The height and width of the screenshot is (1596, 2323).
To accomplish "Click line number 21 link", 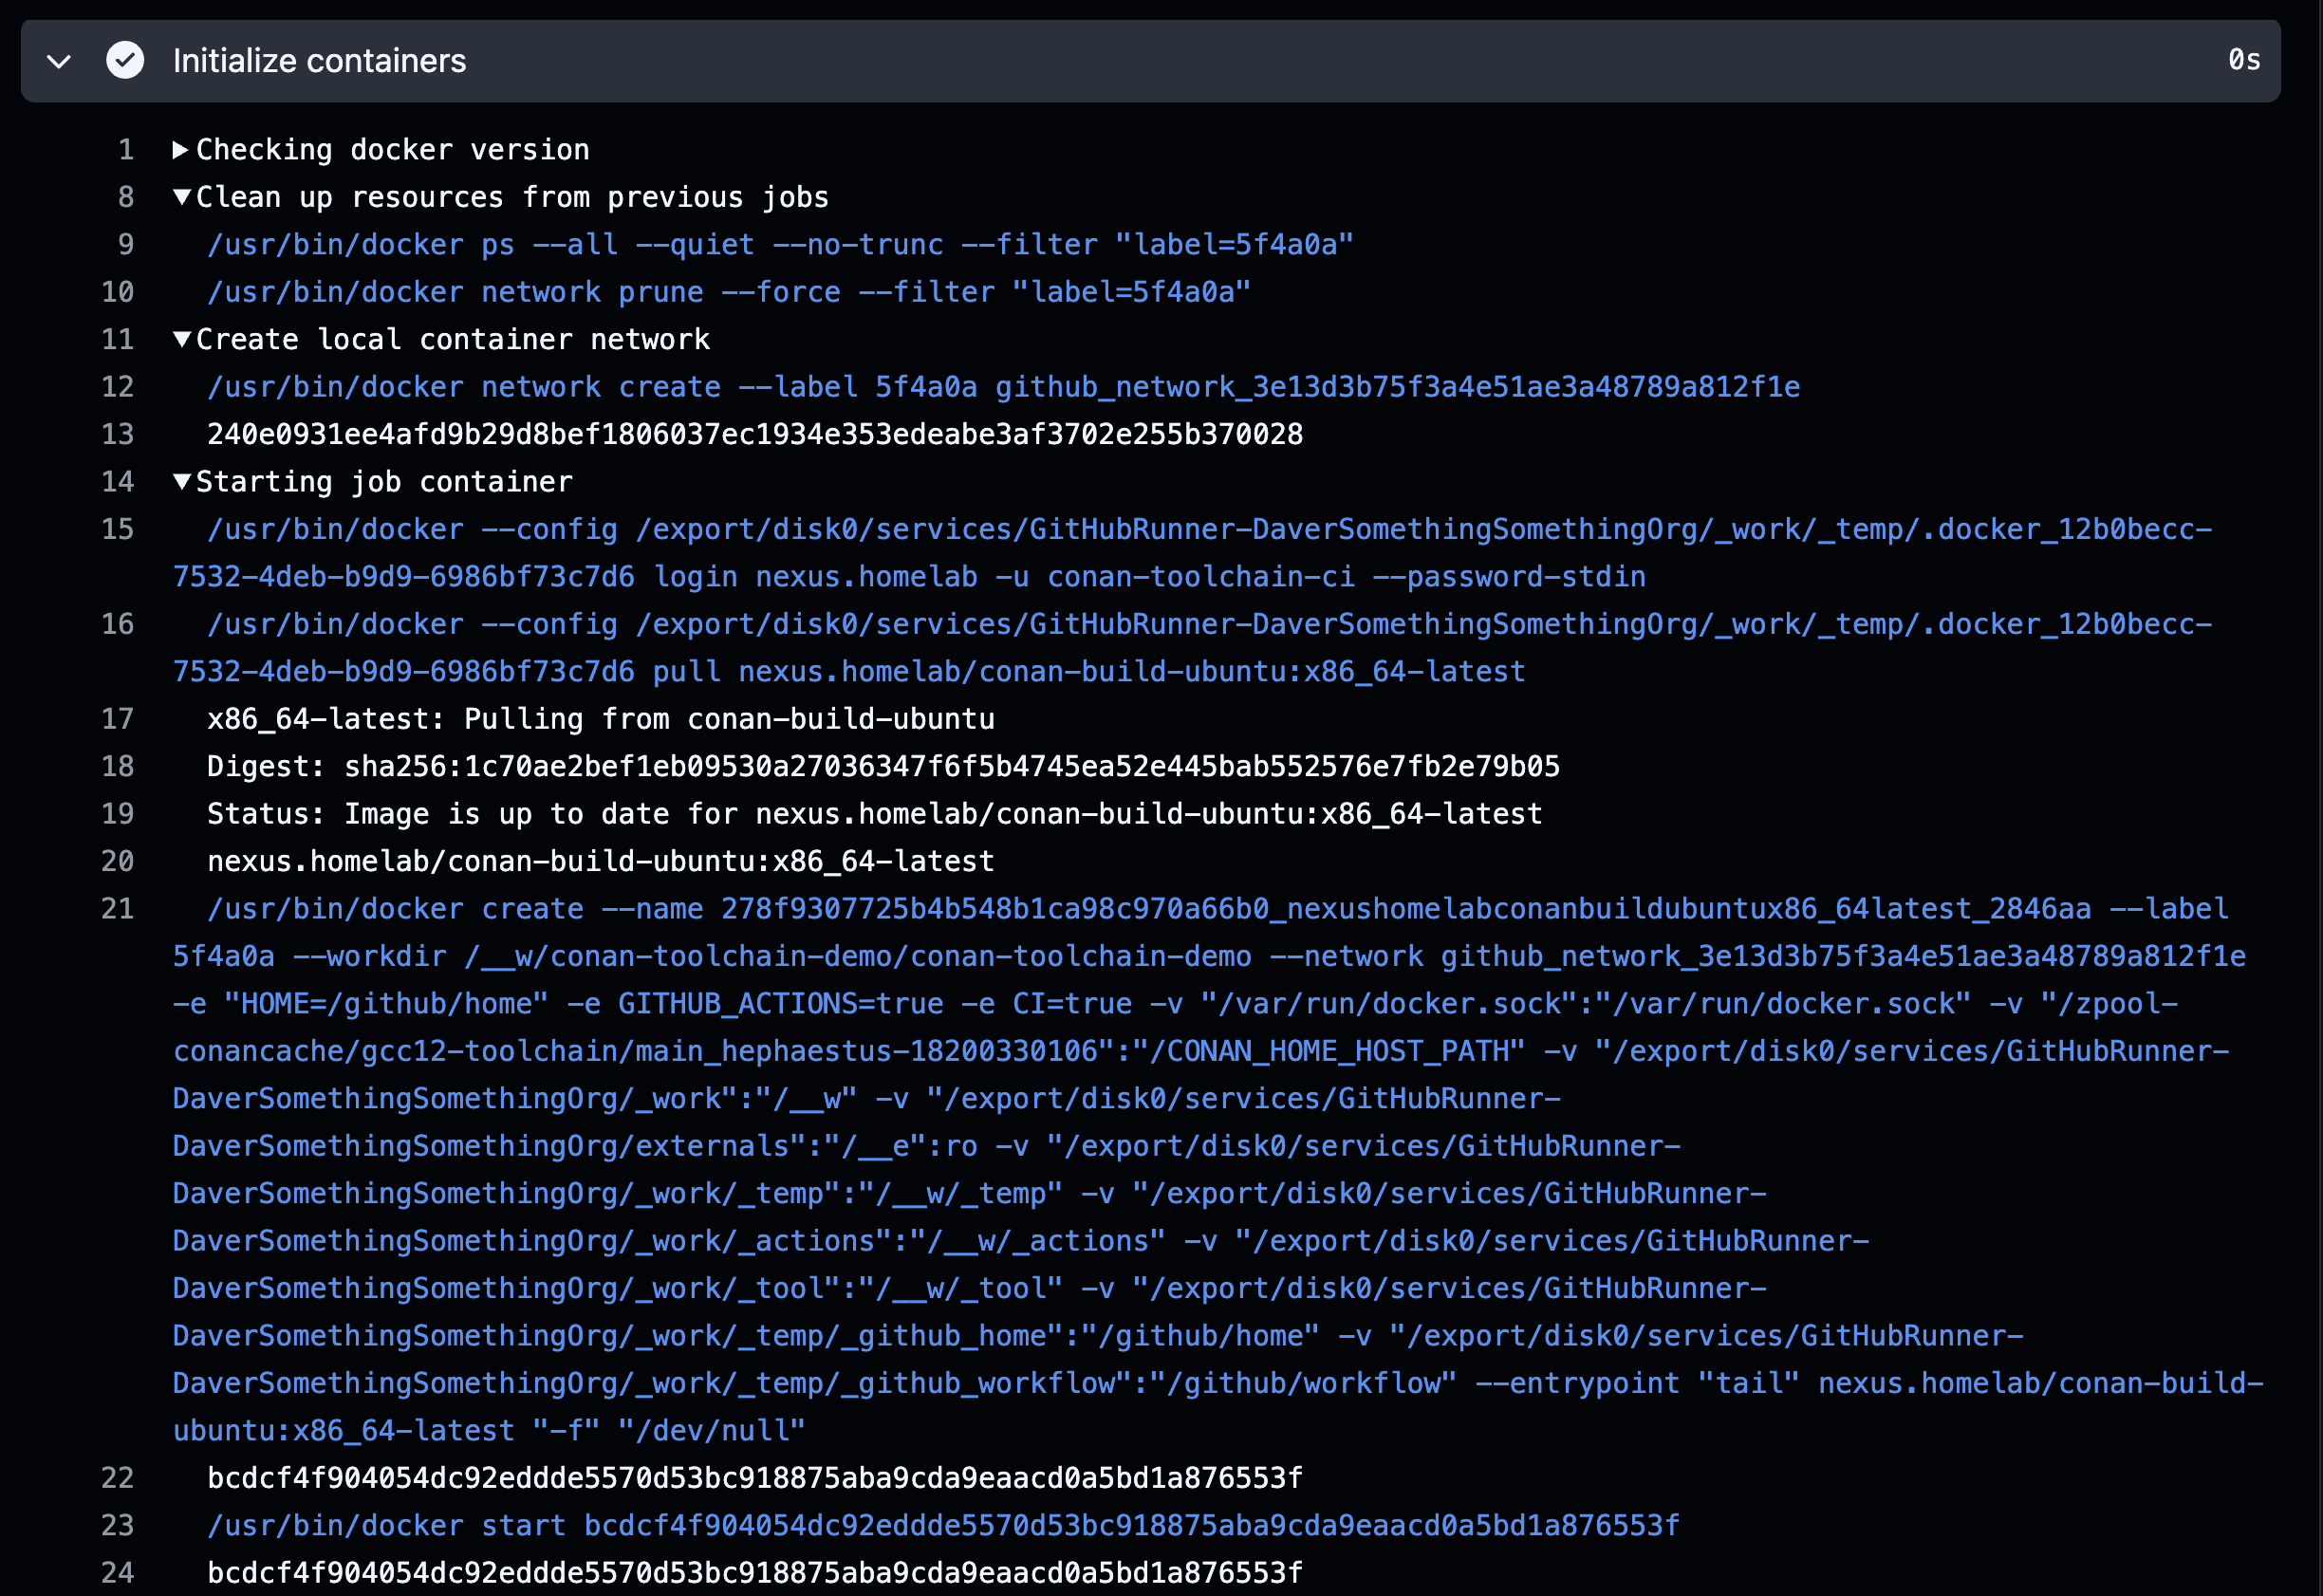I will tap(118, 909).
